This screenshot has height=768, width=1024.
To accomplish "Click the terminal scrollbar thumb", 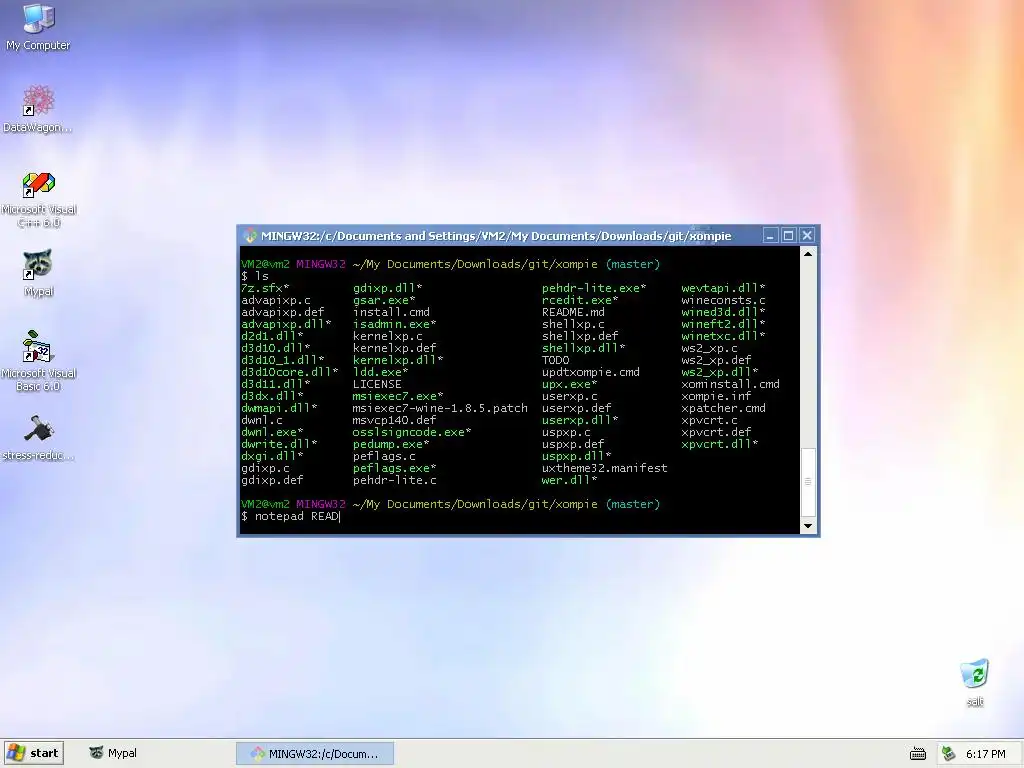I will pyautogui.click(x=808, y=482).
